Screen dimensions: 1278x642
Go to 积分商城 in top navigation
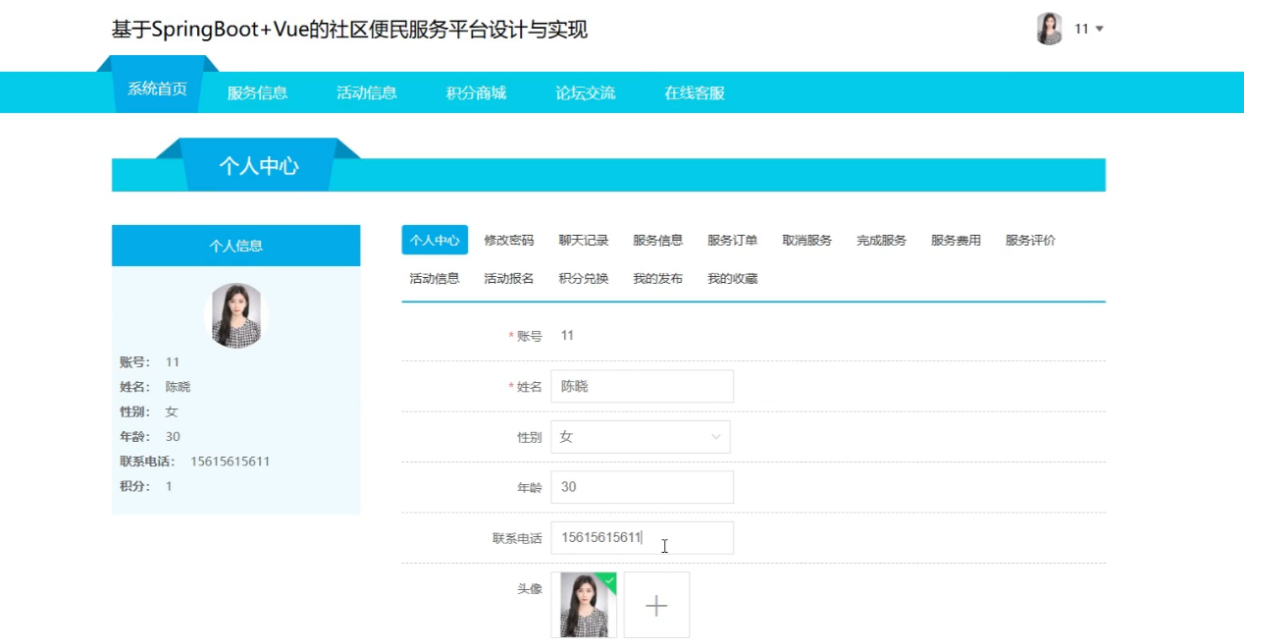(476, 93)
